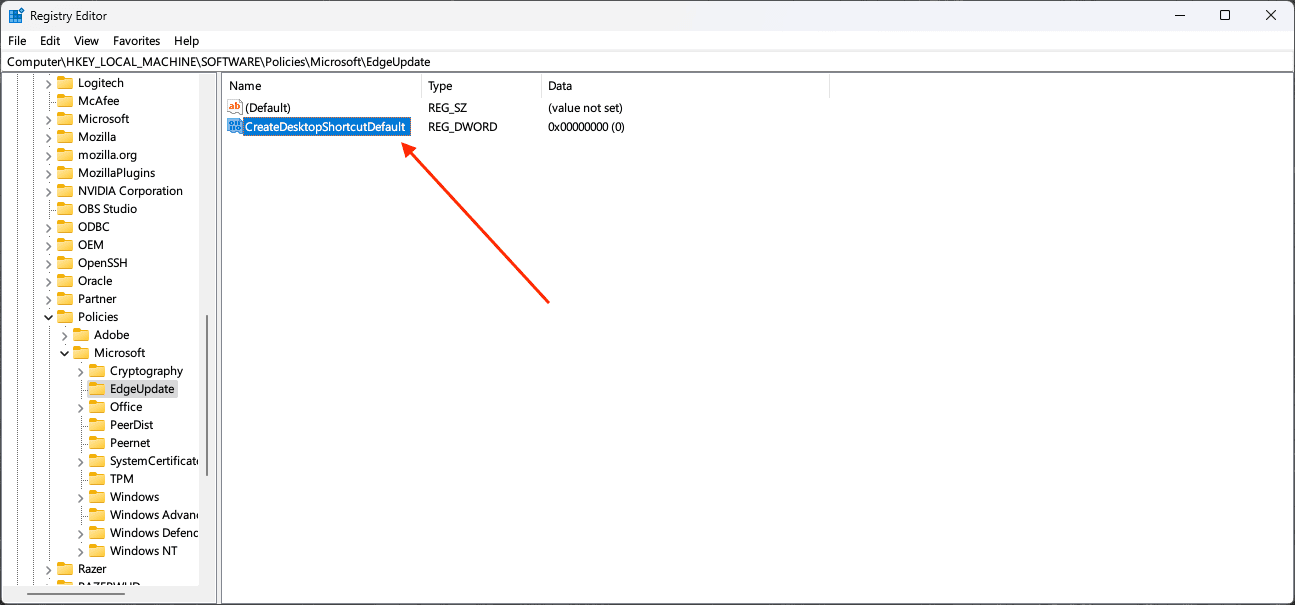Click the Cryptography folder icon
The height and width of the screenshot is (605, 1295).
click(97, 371)
